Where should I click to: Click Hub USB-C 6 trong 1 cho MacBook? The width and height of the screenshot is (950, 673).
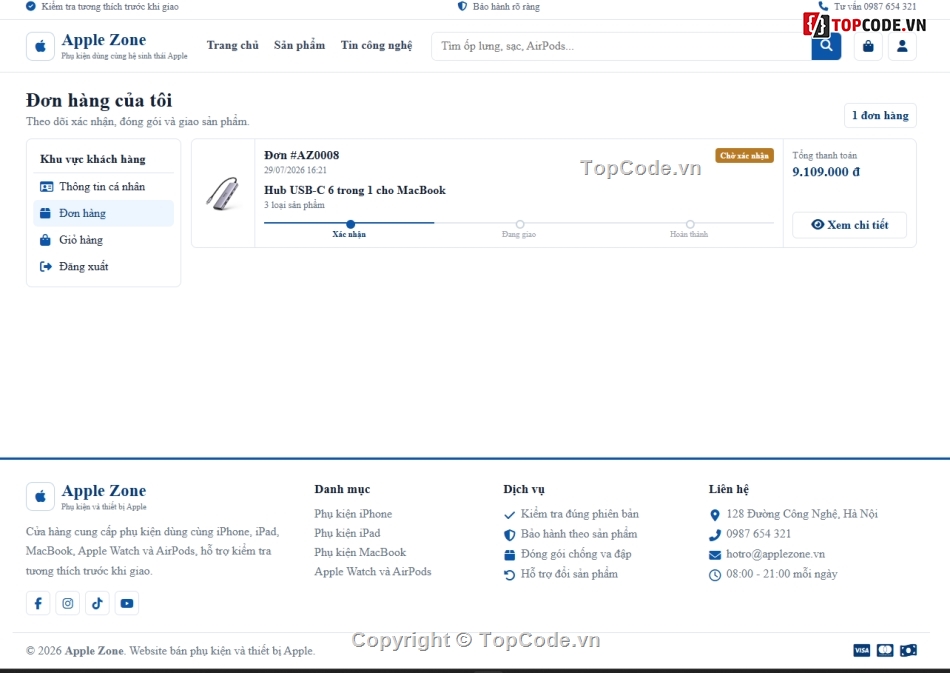point(355,190)
